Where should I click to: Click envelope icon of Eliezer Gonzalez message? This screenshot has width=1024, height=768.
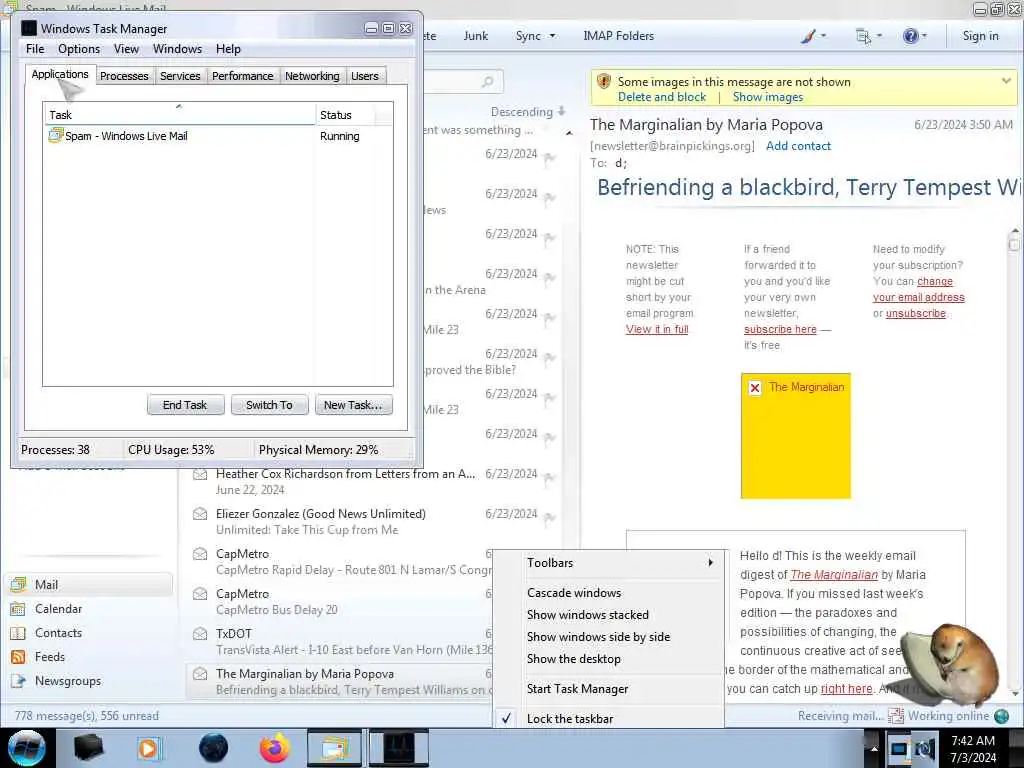click(x=200, y=514)
